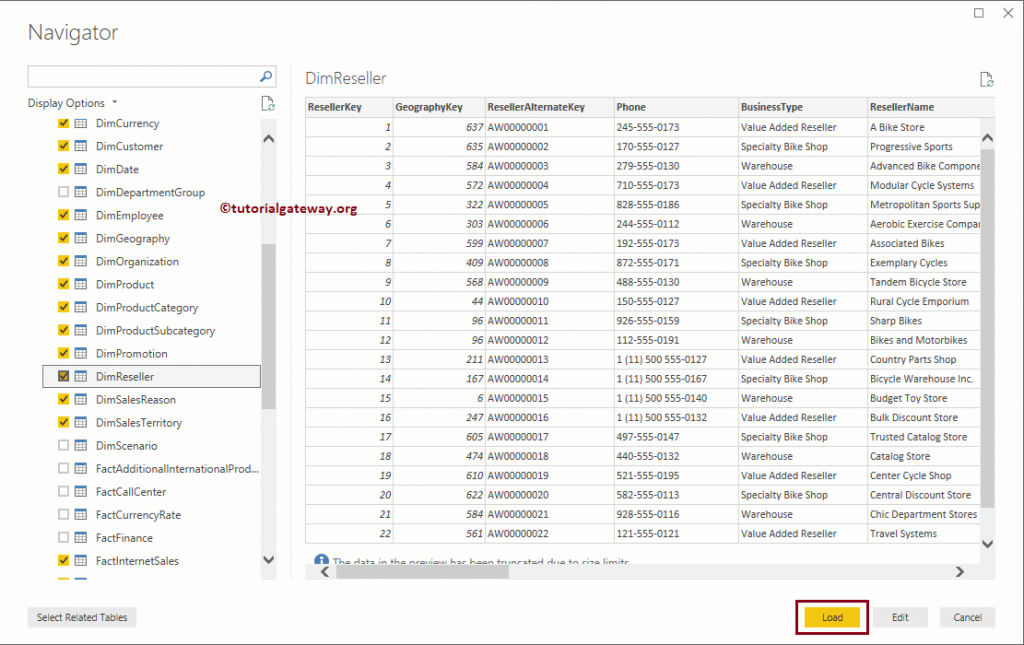Click Select Related Tables

click(81, 617)
